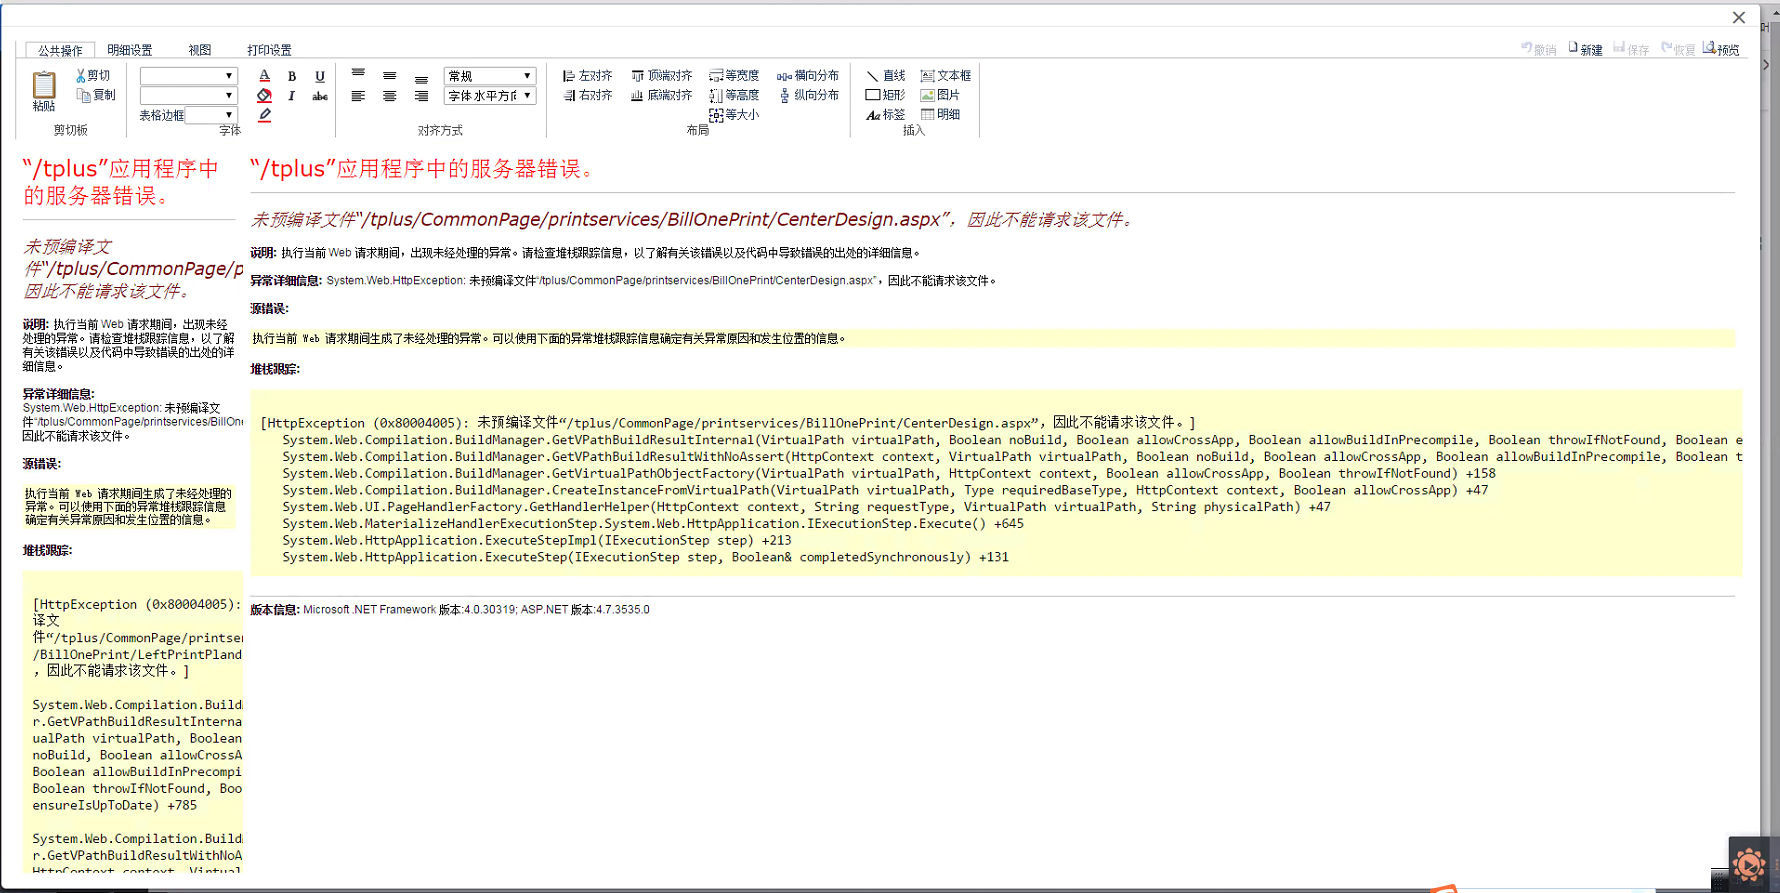The image size is (1780, 893).
Task: Set vertical middle text alignment
Action: tap(390, 76)
